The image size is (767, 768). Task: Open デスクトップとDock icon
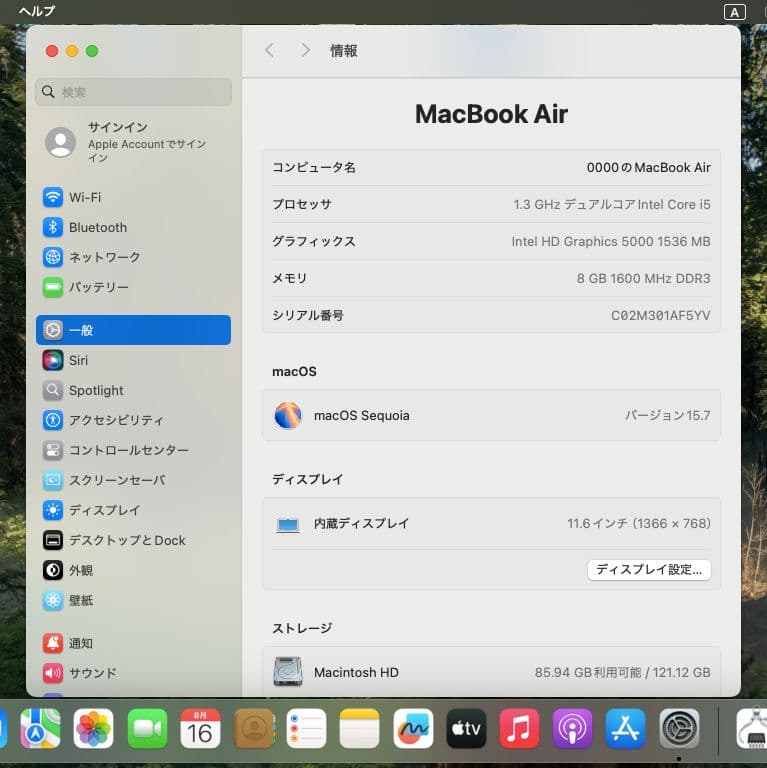pos(53,540)
